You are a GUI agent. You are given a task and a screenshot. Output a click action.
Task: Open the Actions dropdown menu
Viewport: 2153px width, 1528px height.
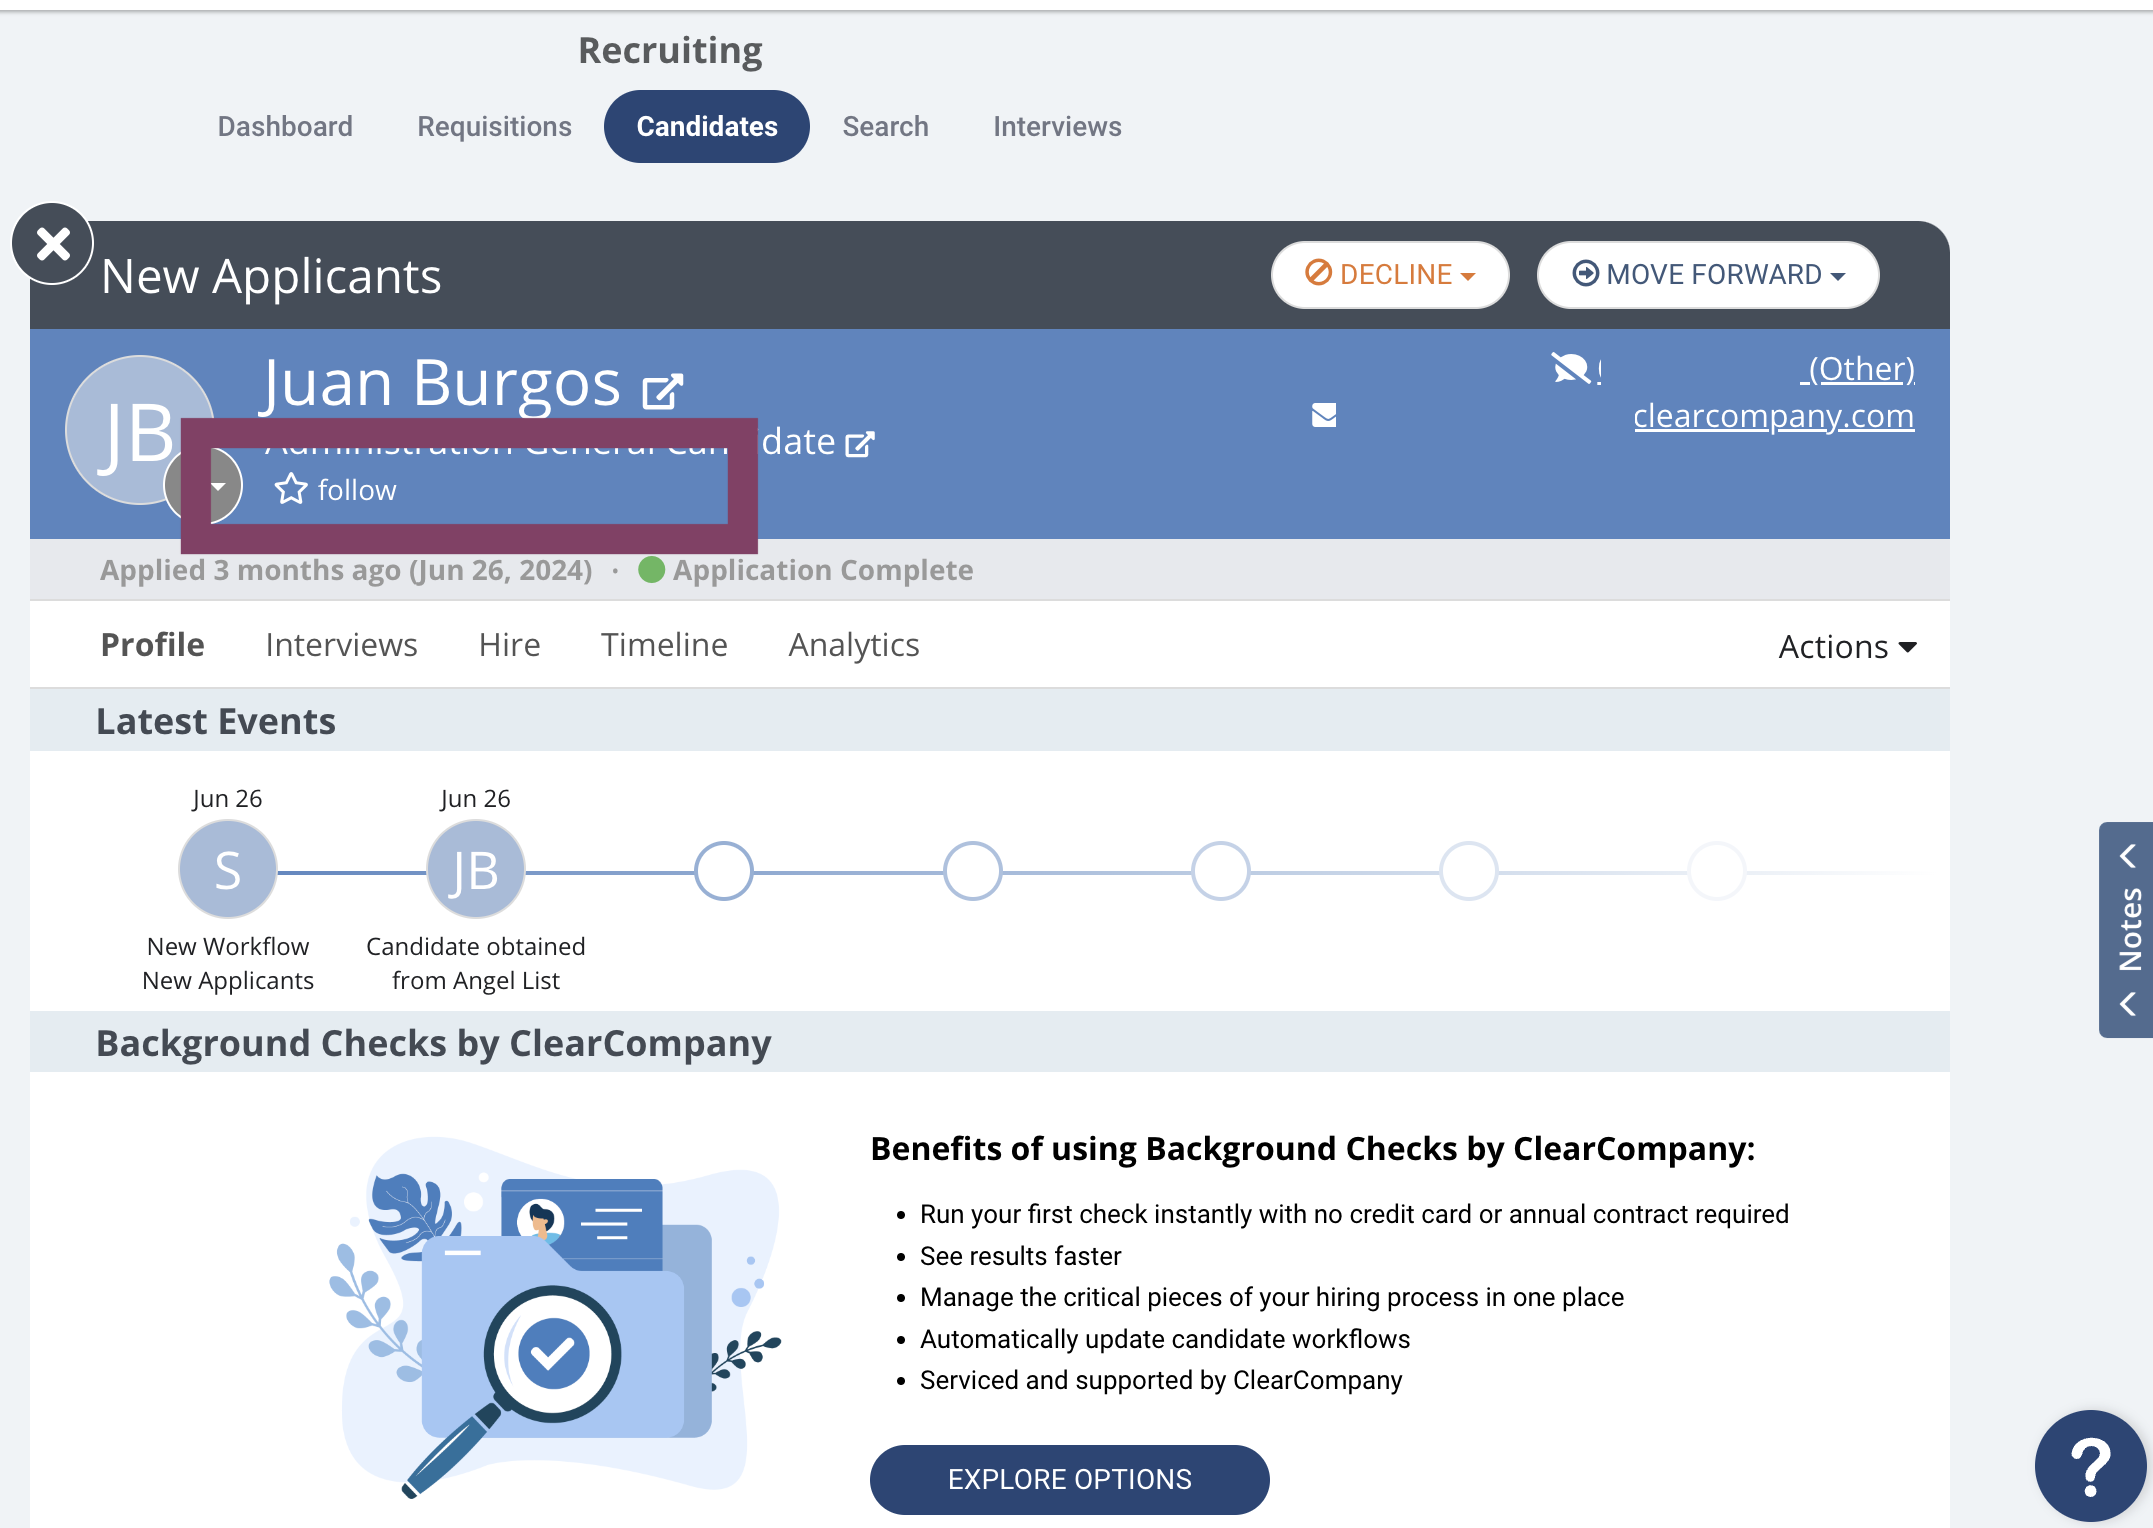(1847, 647)
